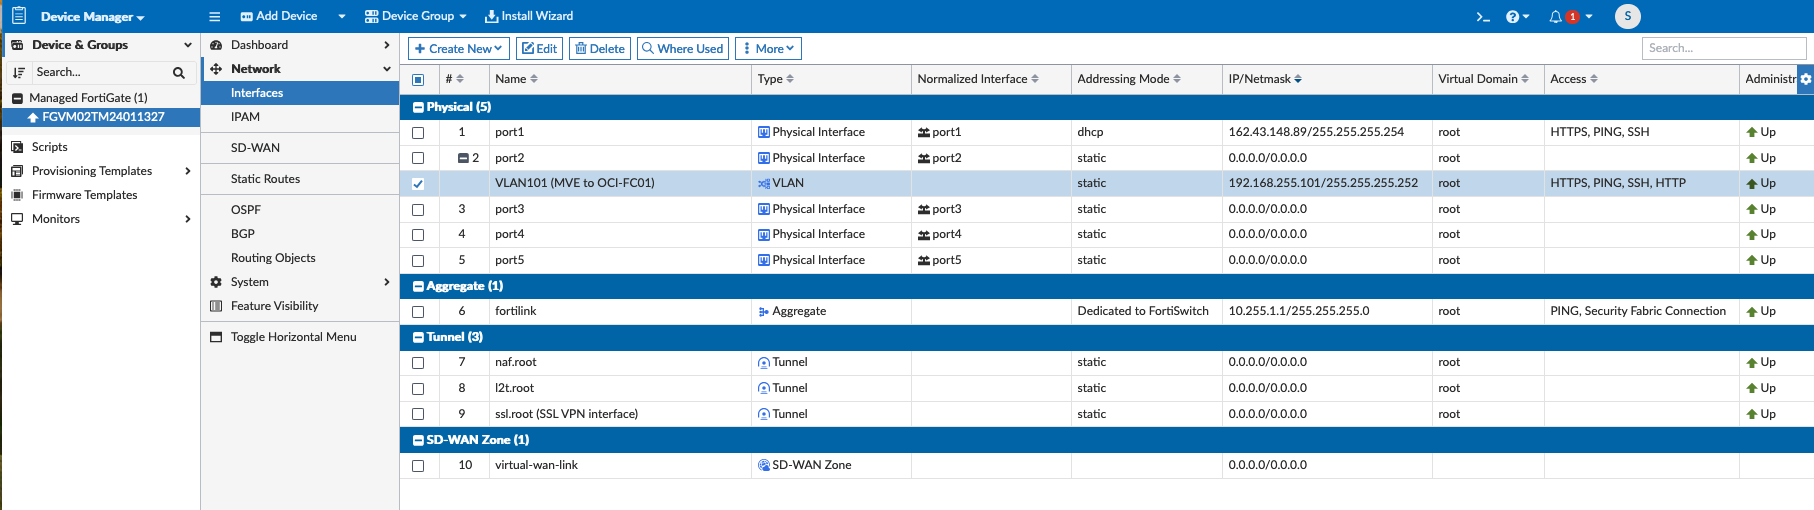Click the SD-WAN Zone icon for virtual-wan-link
This screenshot has width=1814, height=510.
pos(764,465)
